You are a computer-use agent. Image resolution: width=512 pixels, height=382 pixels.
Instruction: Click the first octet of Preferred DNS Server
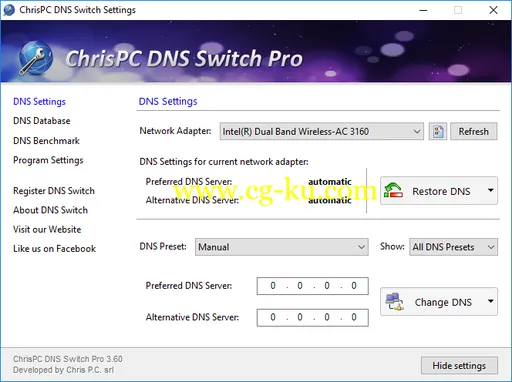[x=273, y=286]
